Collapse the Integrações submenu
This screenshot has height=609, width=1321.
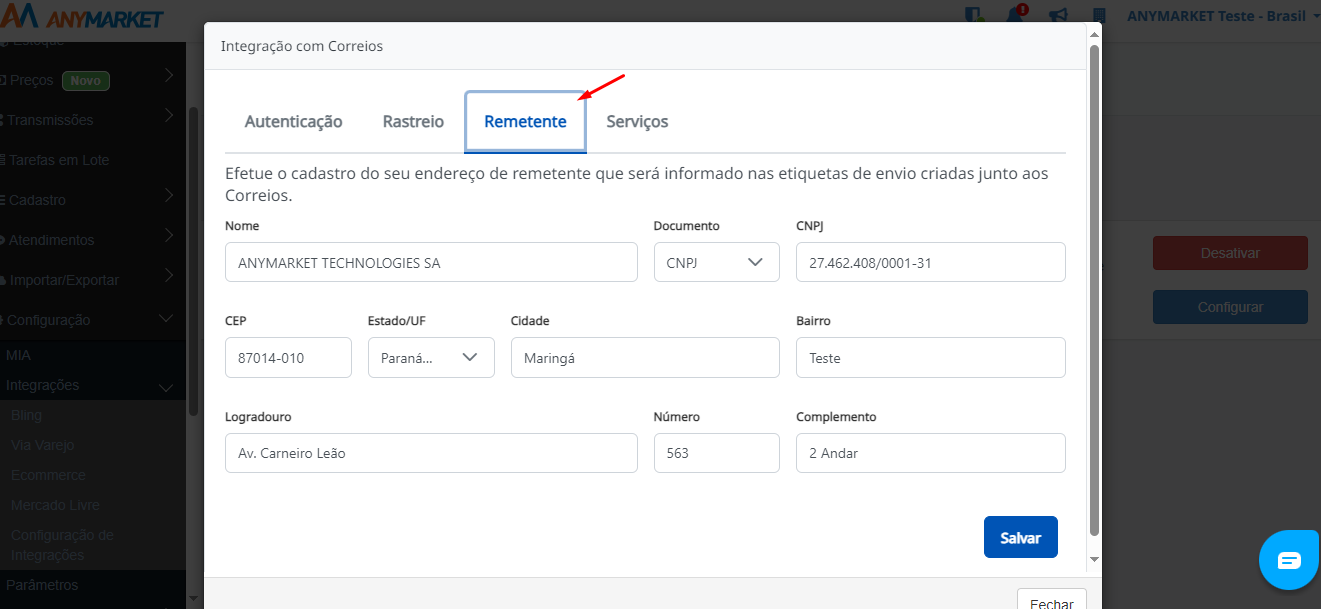93,385
